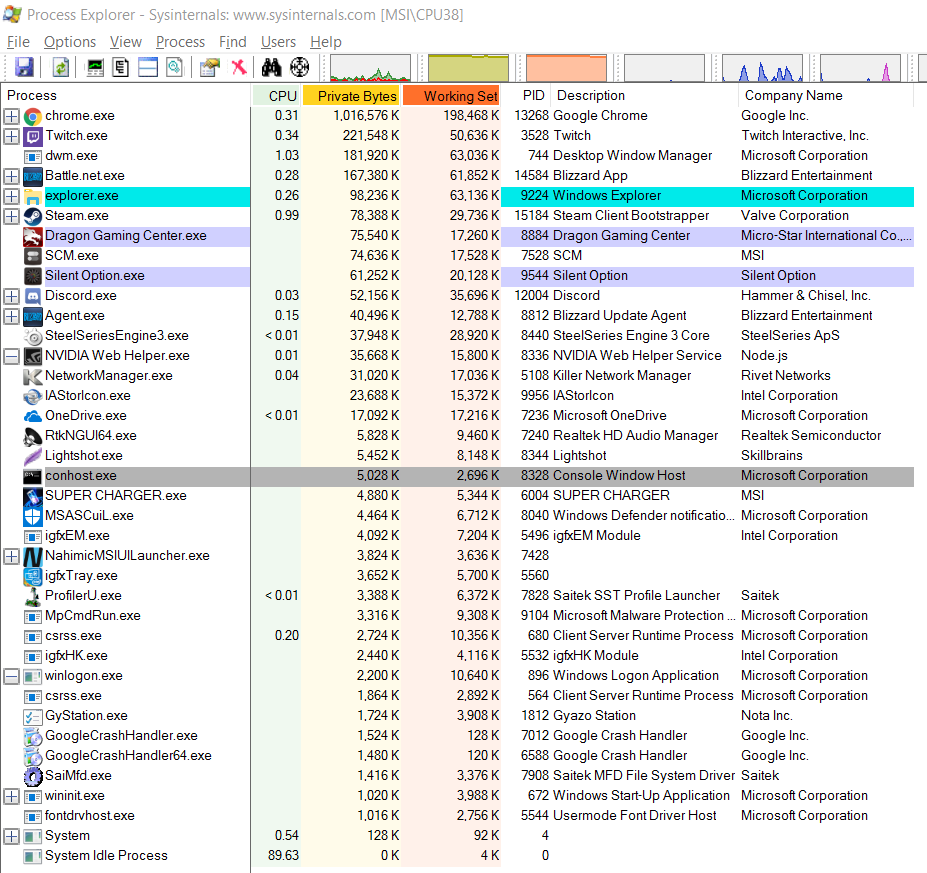Click the Discord.exe process icon

[x=33, y=296]
